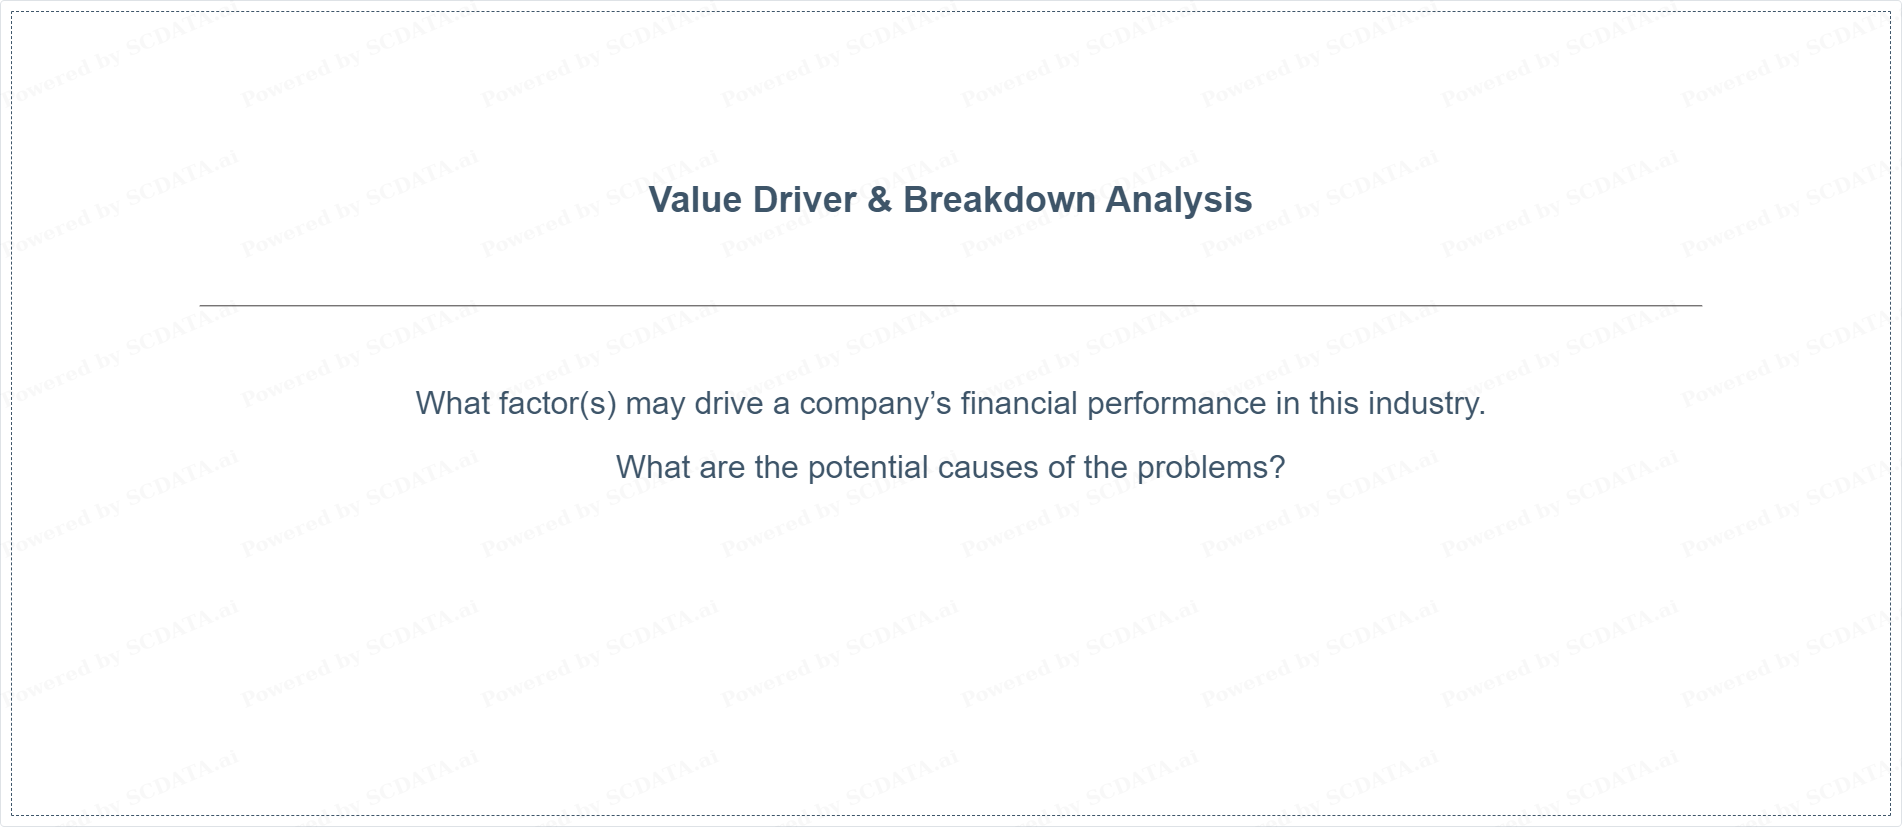Click the "What factor(s) may drive" sentence
This screenshot has height=827, width=1902.
[x=950, y=404]
